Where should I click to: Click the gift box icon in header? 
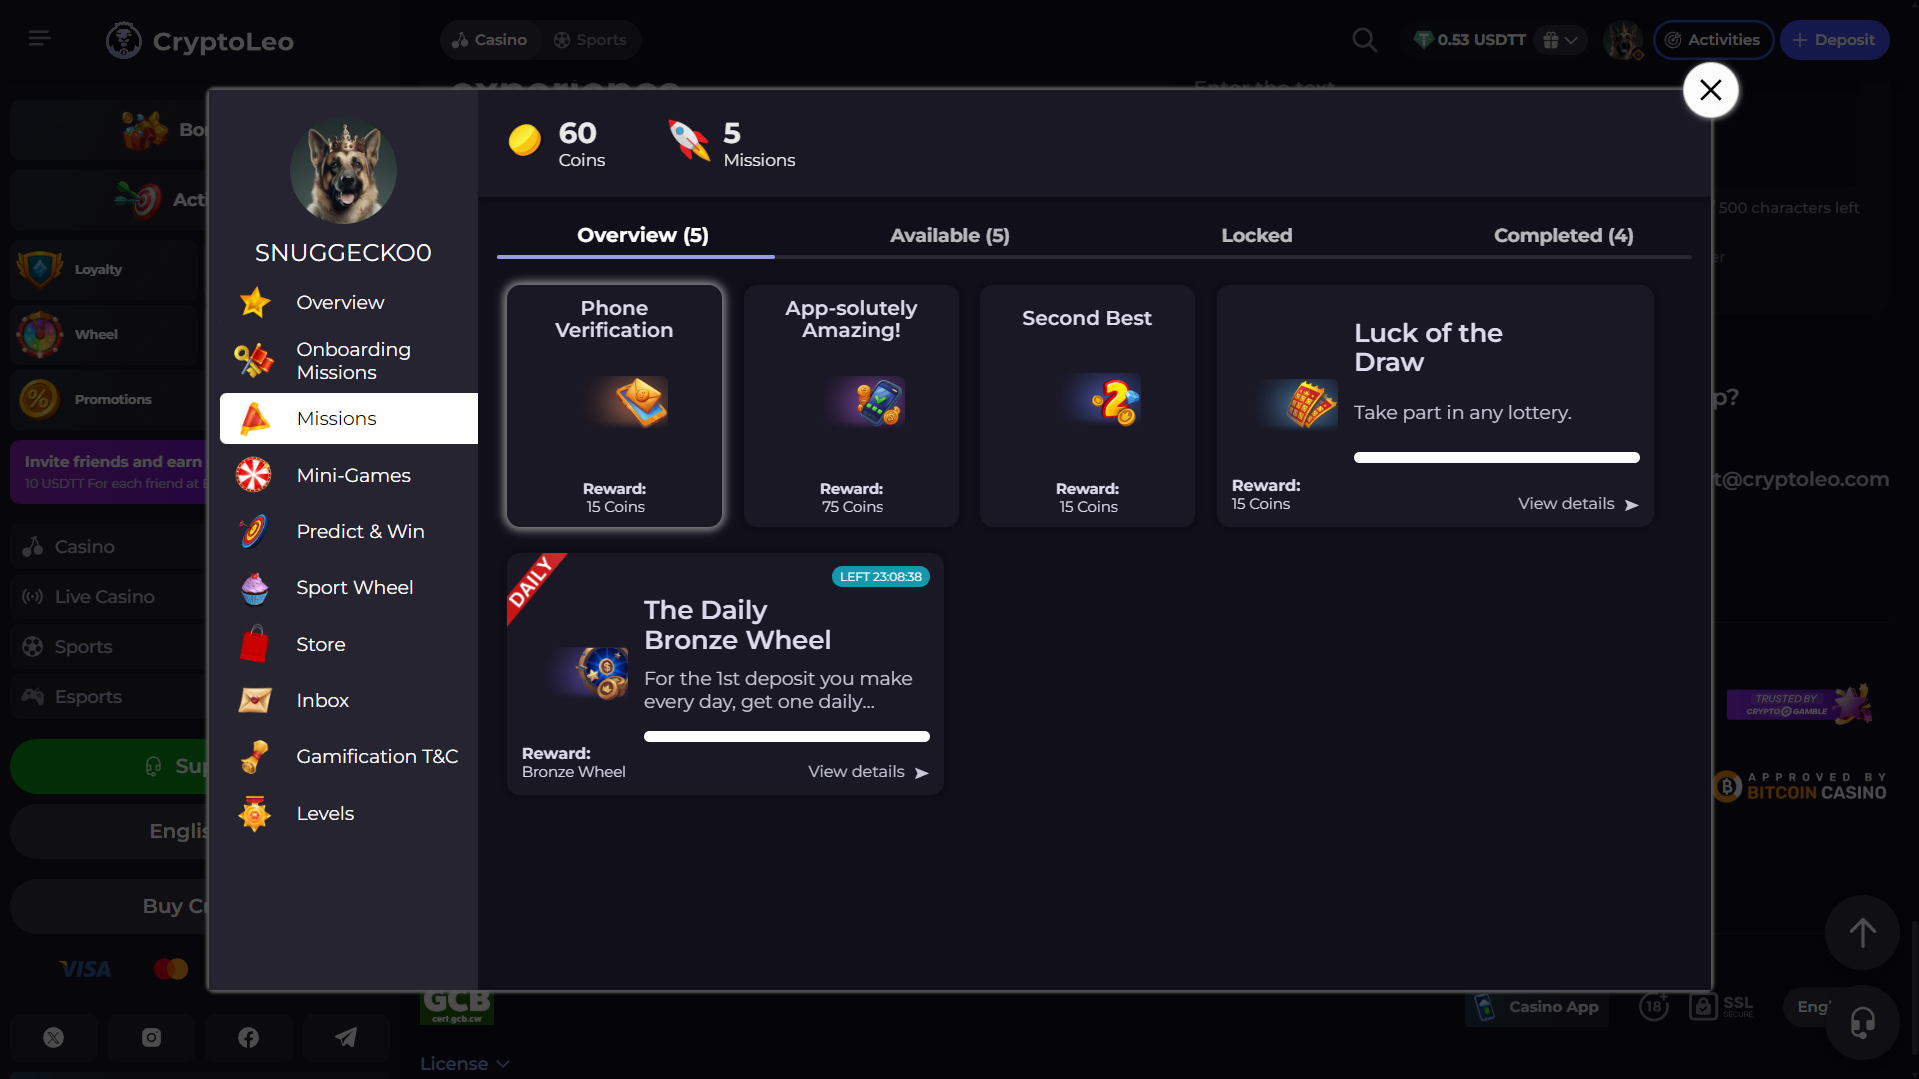[x=1550, y=40]
